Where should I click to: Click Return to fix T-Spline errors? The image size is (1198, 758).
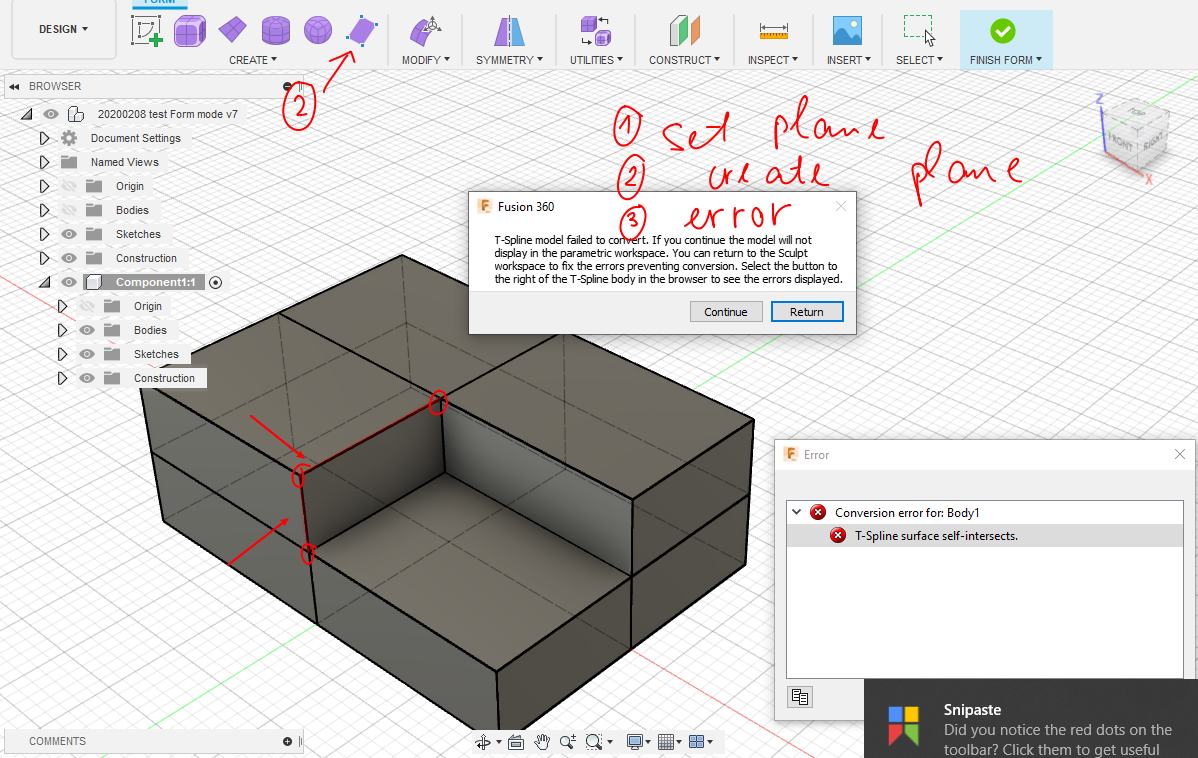(807, 311)
